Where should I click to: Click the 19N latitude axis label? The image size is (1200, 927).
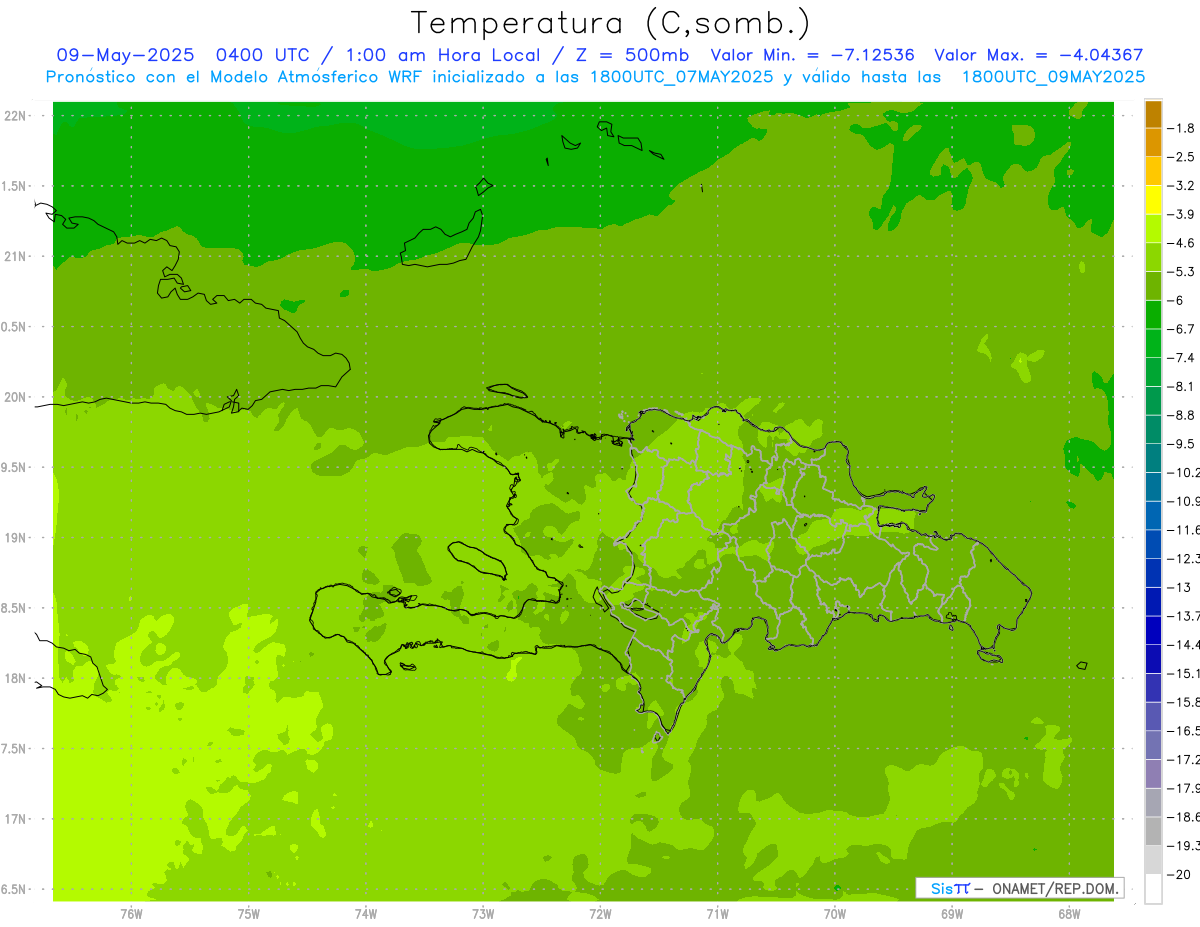(x=15, y=538)
